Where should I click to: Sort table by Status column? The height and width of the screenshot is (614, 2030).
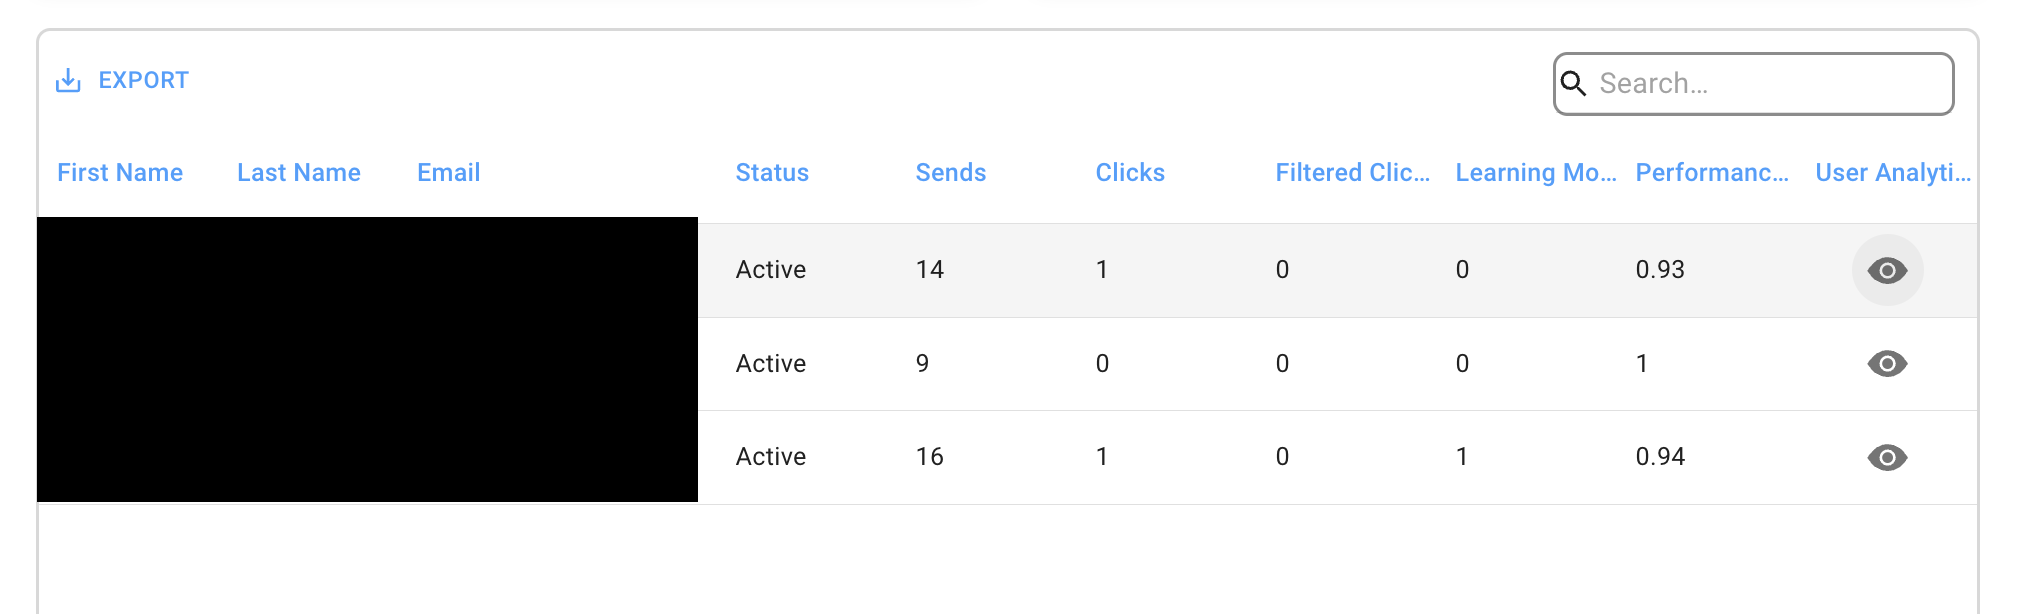coord(772,173)
